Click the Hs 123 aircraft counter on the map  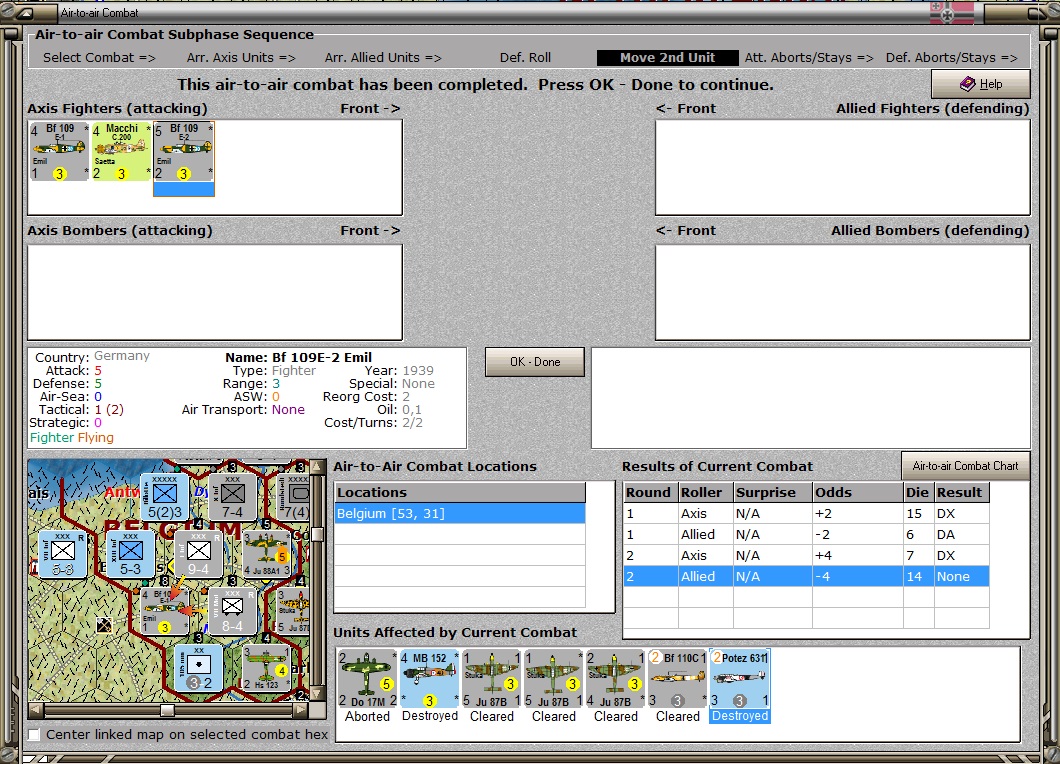point(266,668)
